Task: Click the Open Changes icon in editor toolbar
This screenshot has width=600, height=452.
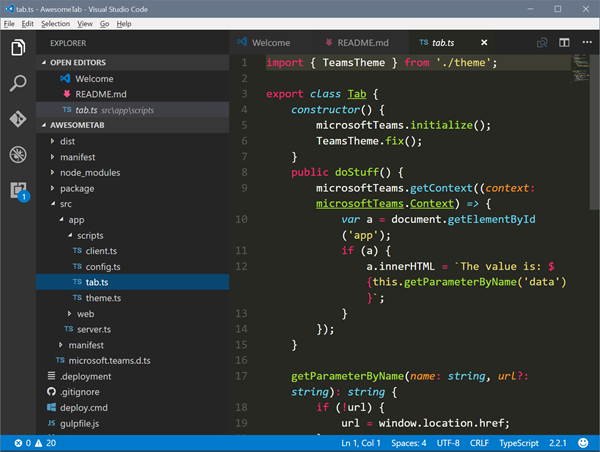Action: [x=542, y=42]
